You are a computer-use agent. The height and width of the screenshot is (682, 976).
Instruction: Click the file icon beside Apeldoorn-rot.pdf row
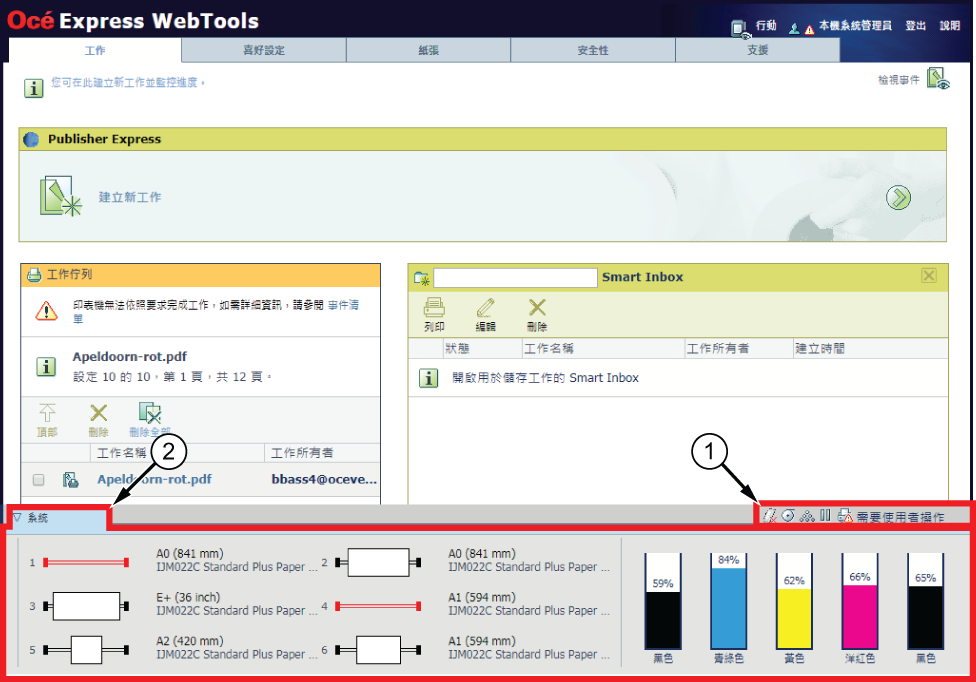tap(70, 479)
